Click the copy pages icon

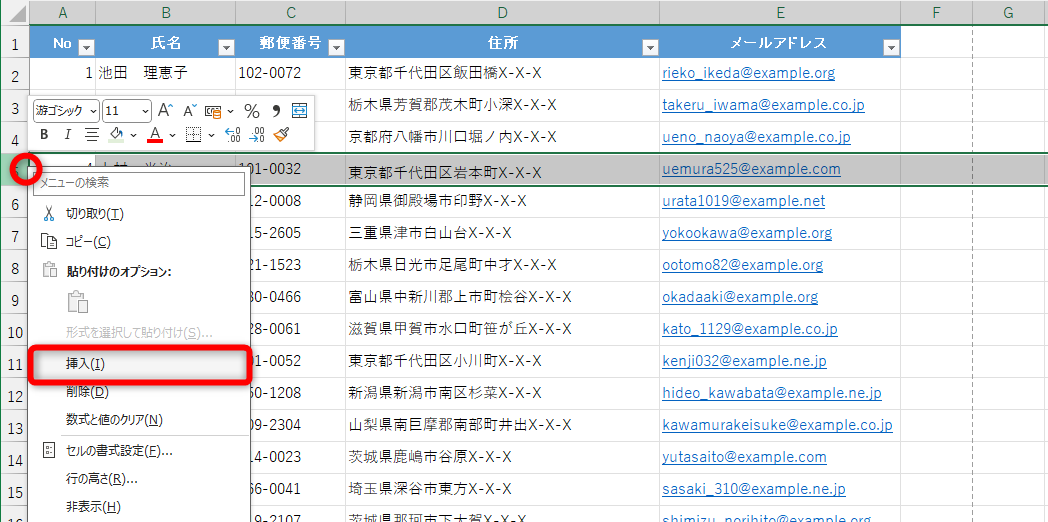click(x=49, y=241)
